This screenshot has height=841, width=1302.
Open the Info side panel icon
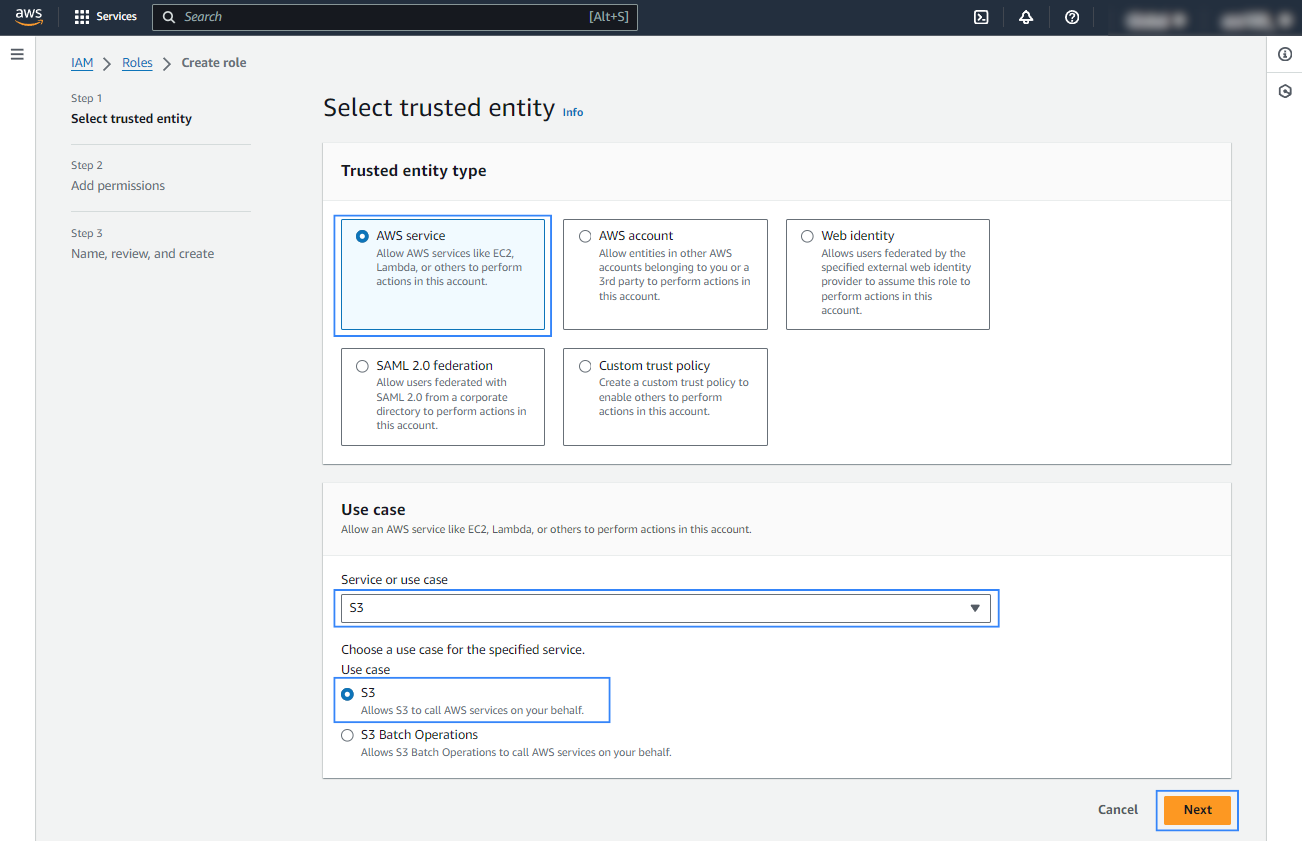(1285, 54)
